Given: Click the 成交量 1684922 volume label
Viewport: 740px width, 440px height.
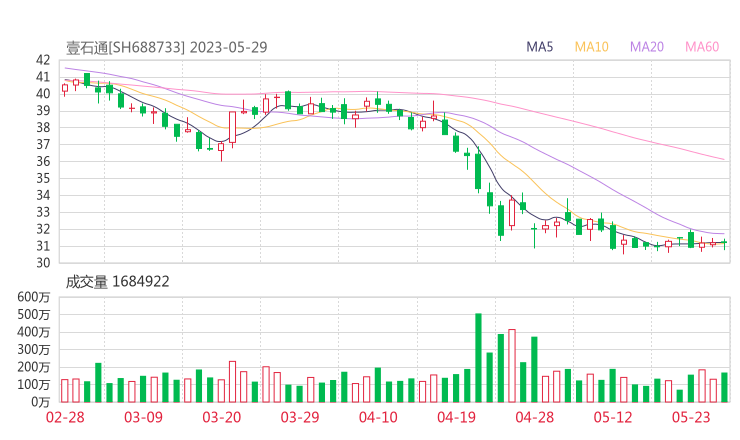Looking at the screenshot, I should [x=118, y=282].
